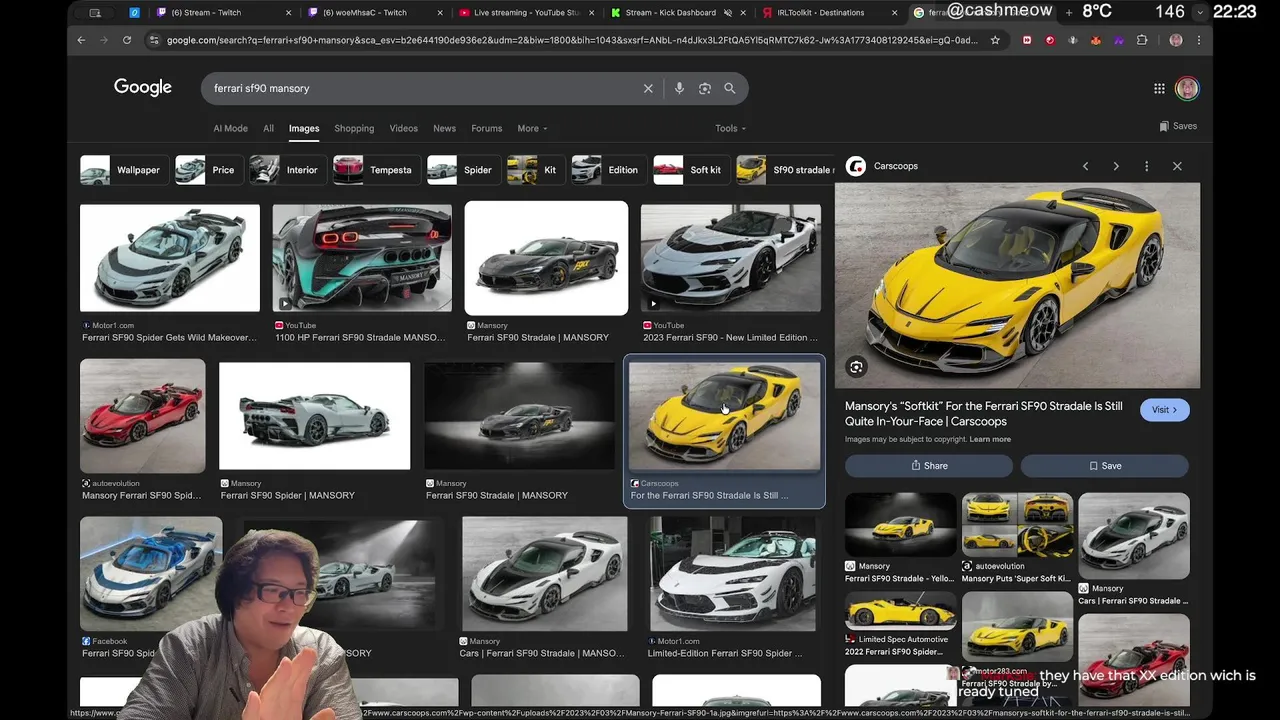This screenshot has height=720, width=1280.
Task: Open Motor1.com SF90 Spider Wild Makeover thumbnail
Action: point(170,258)
